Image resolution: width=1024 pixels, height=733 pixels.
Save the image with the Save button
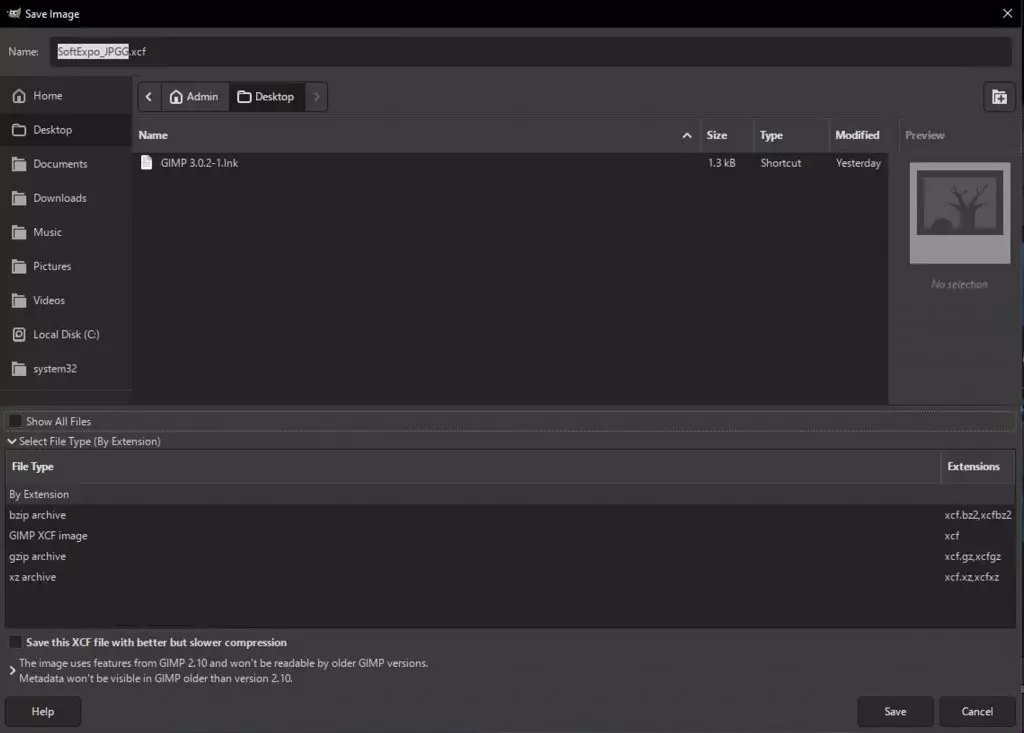pos(895,711)
